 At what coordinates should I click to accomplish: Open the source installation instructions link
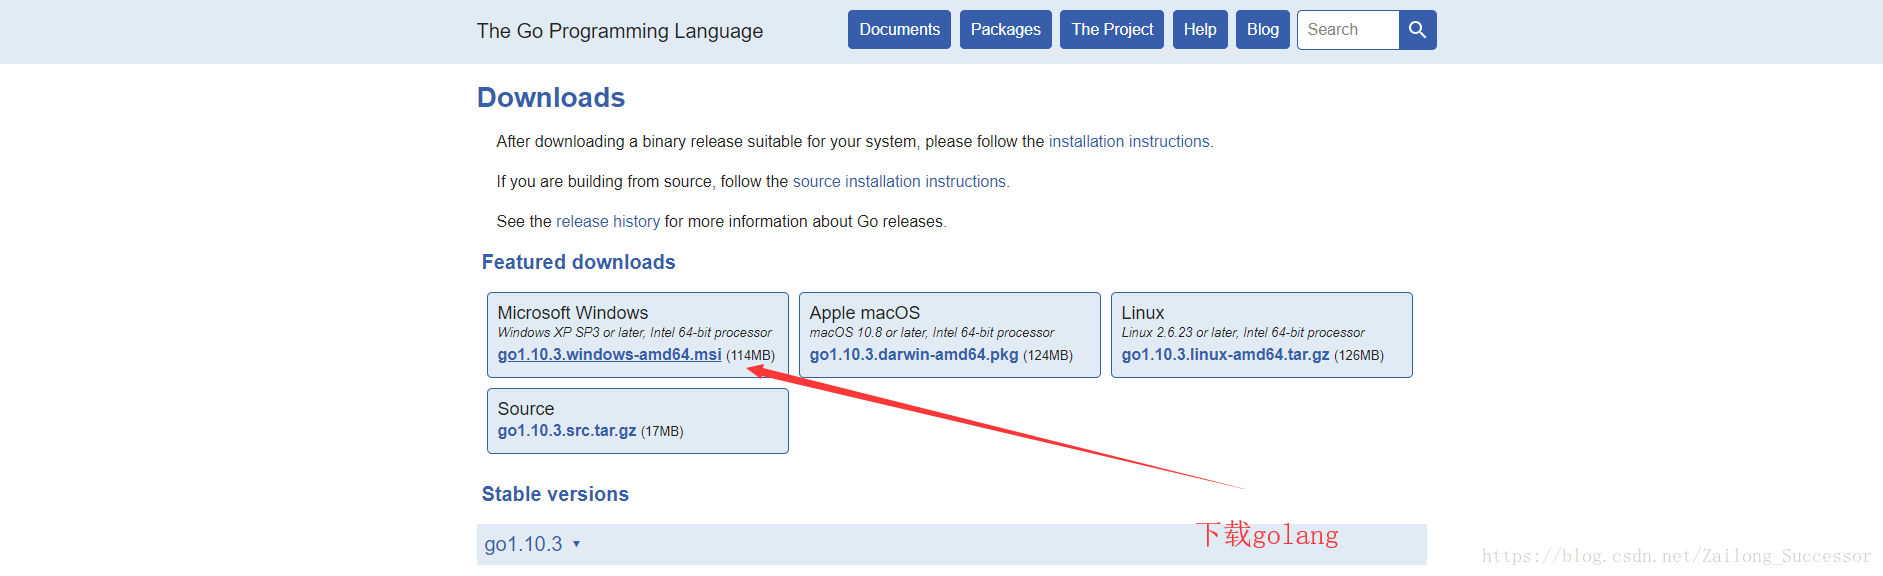point(900,182)
